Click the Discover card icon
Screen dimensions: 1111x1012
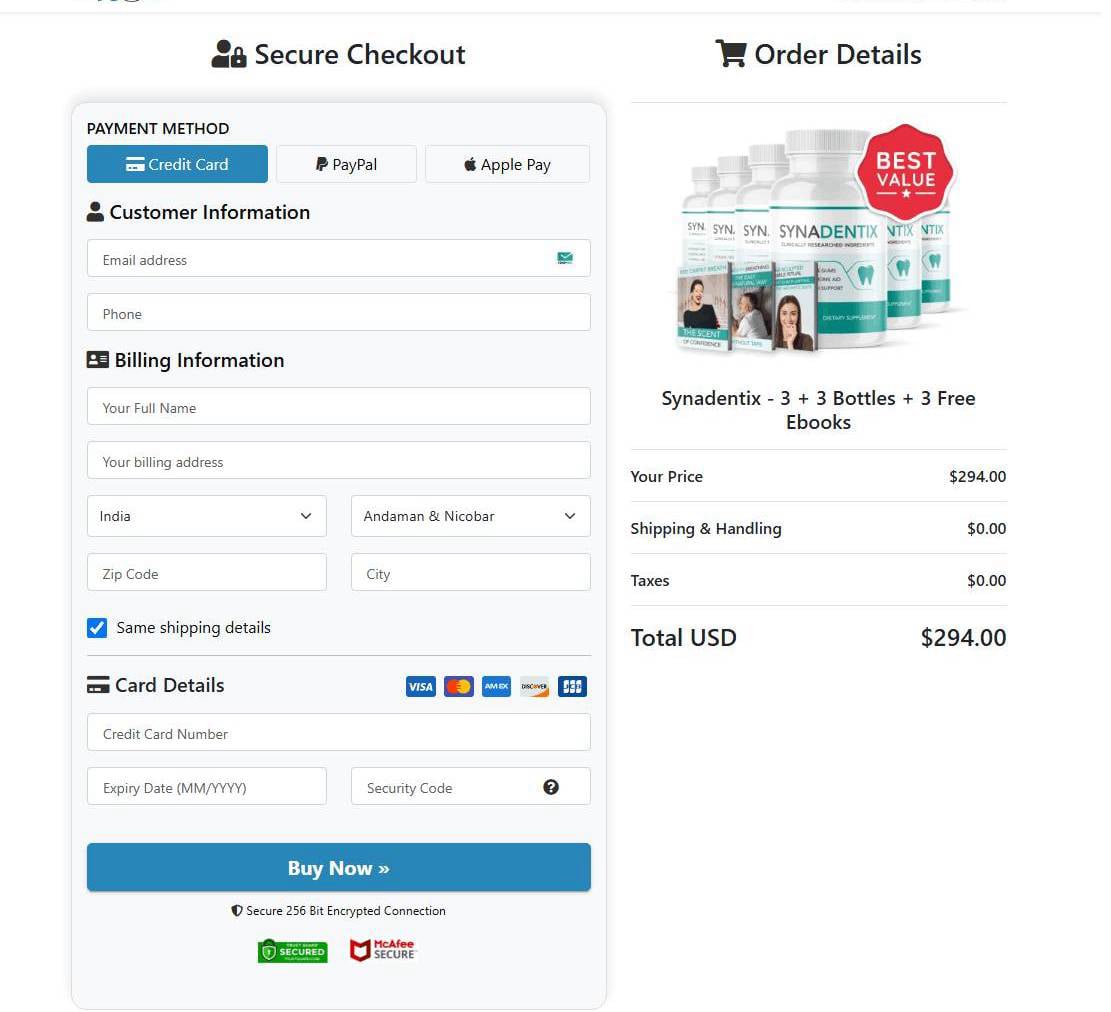tap(534, 686)
